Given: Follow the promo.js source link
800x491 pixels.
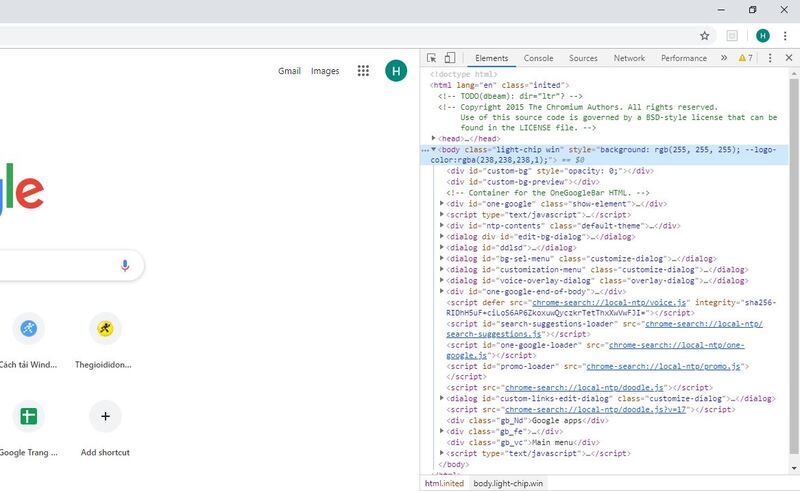Looking at the screenshot, I should pos(663,366).
